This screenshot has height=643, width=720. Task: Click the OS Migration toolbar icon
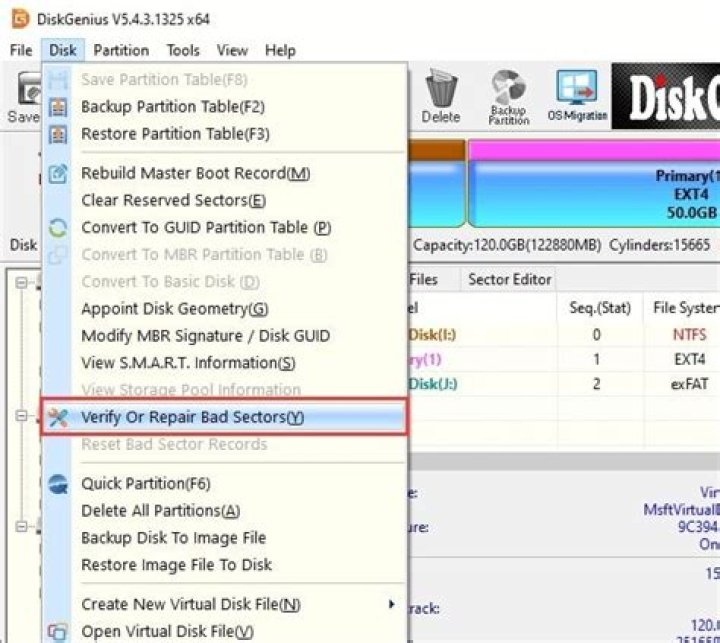577,88
